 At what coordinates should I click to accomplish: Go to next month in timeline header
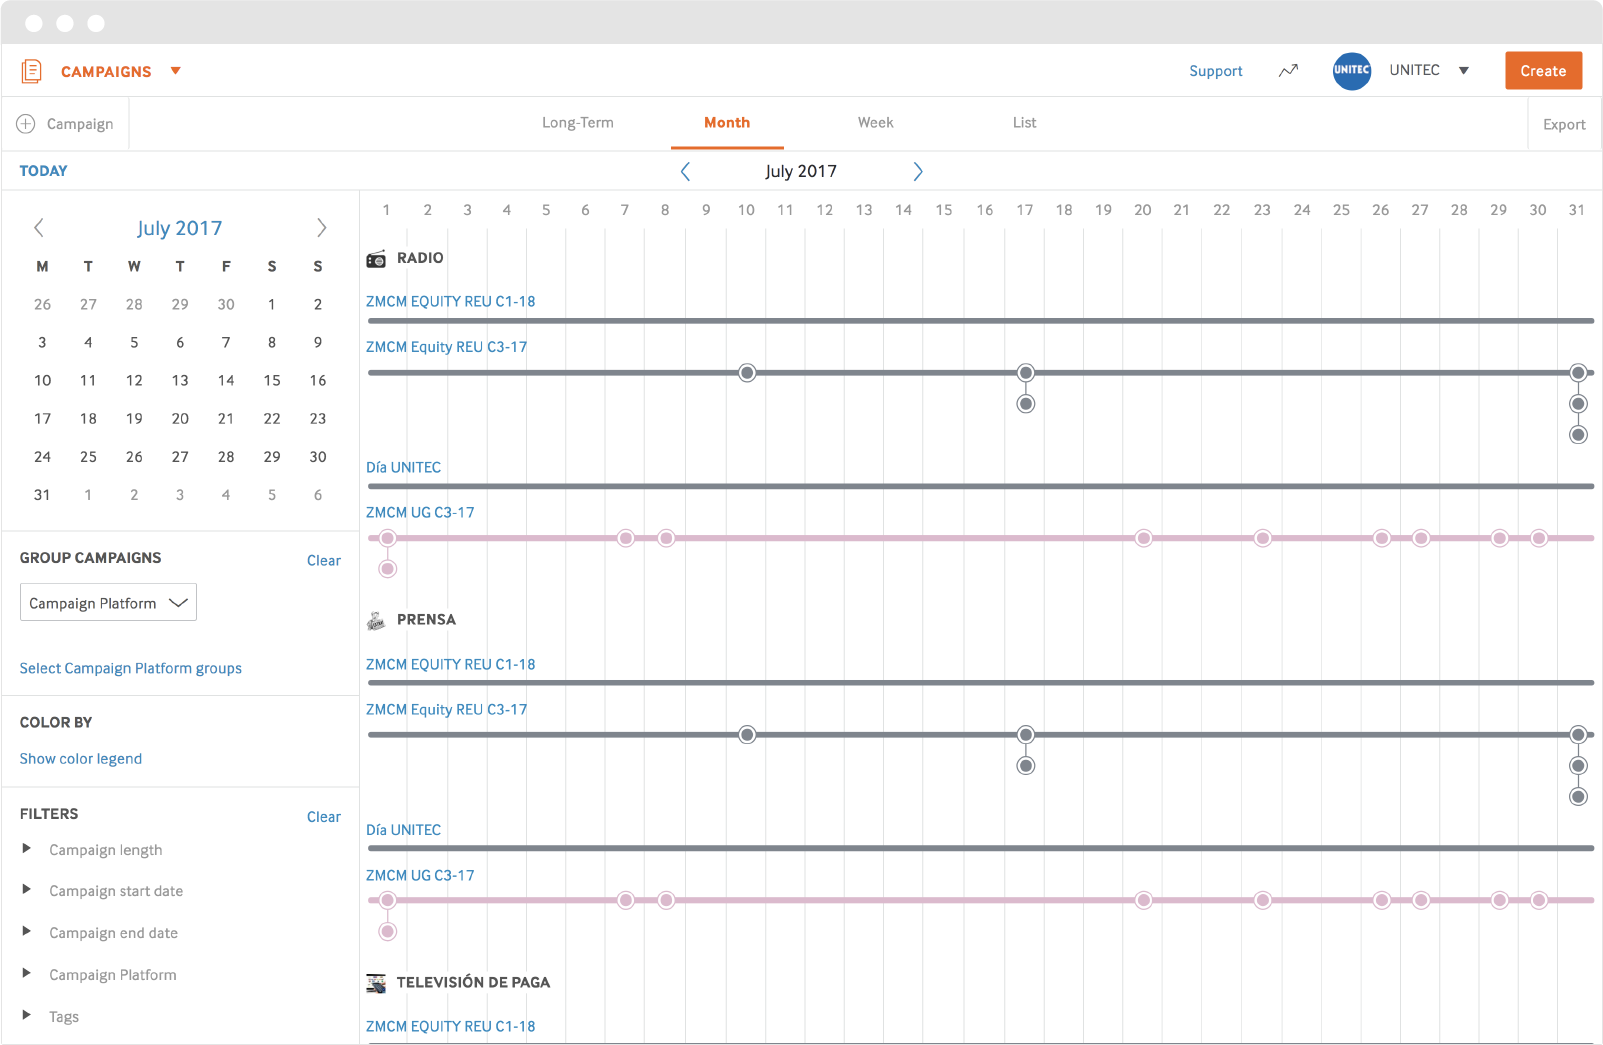click(917, 171)
